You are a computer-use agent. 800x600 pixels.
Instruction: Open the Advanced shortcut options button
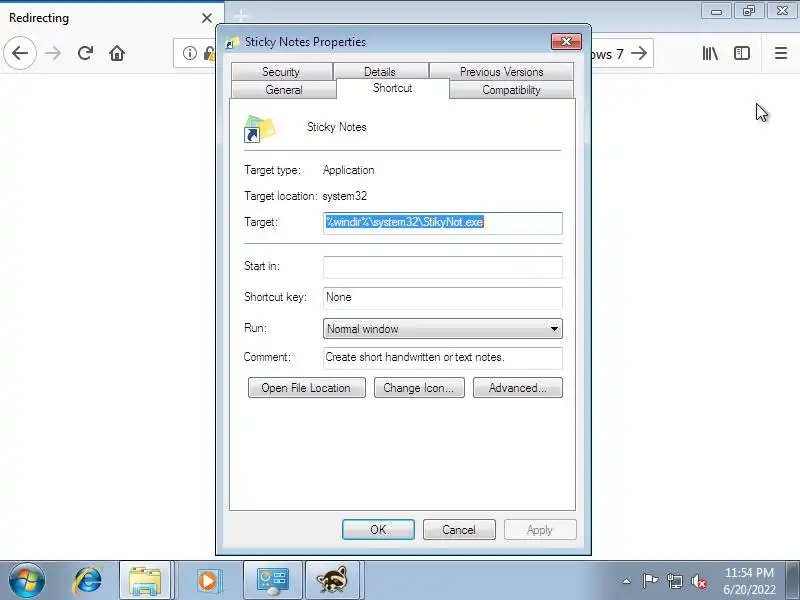pyautogui.click(x=518, y=388)
